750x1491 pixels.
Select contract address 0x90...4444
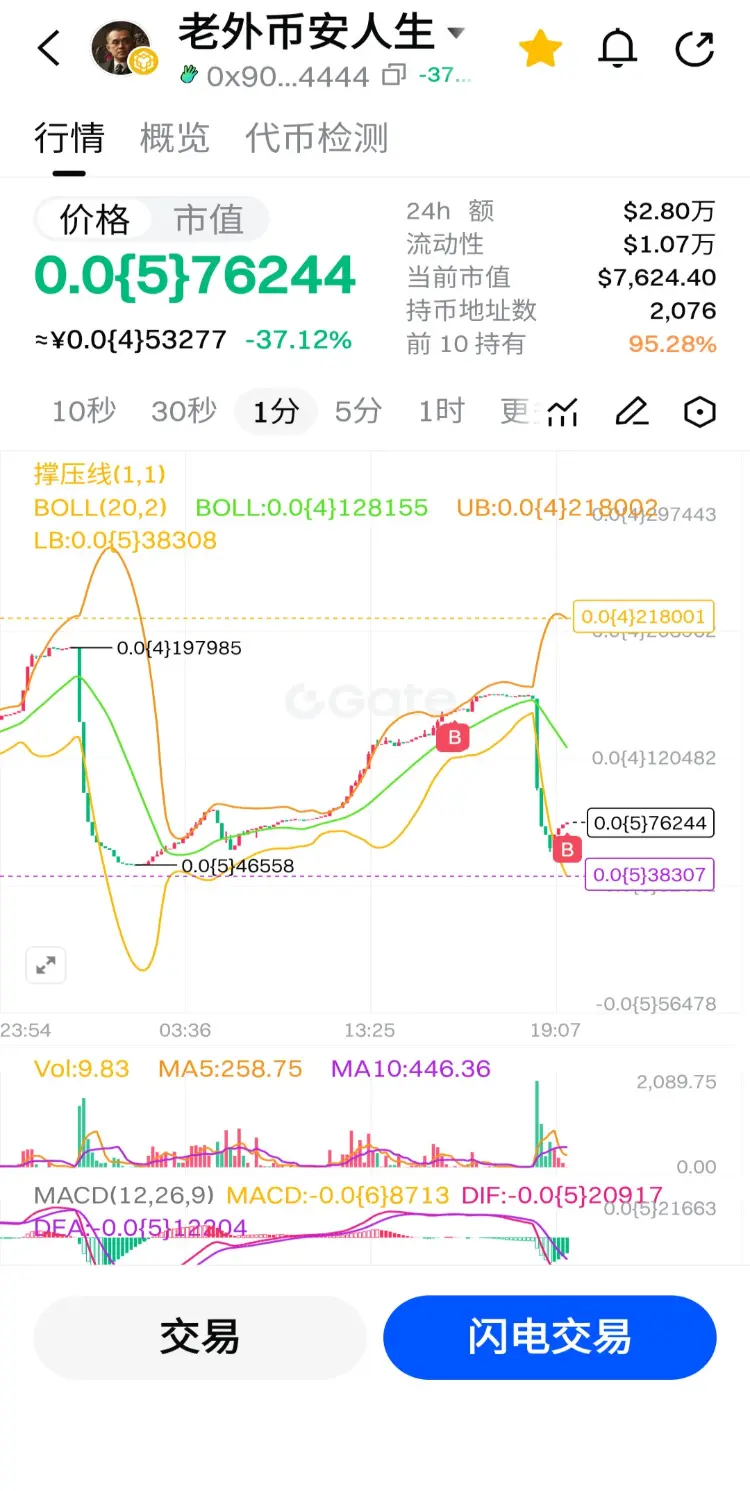[x=288, y=76]
